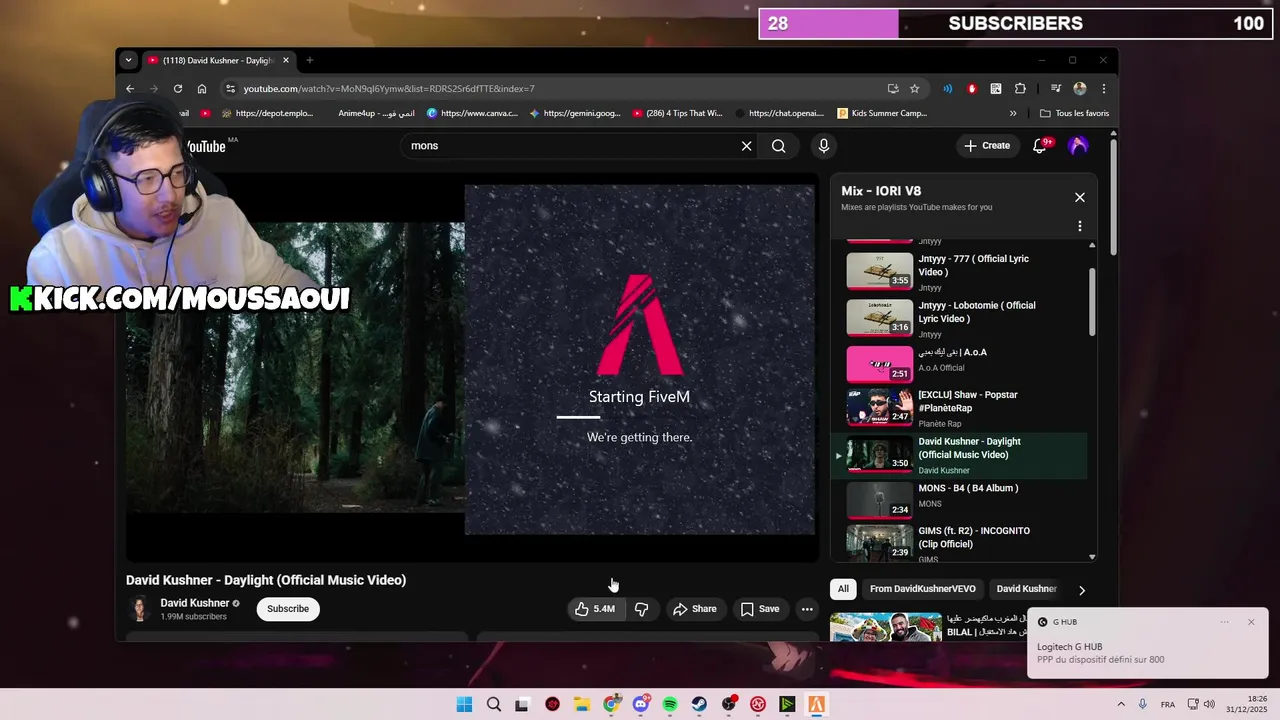Clear the YouTube search text
The width and height of the screenshot is (1280, 720).
click(746, 146)
